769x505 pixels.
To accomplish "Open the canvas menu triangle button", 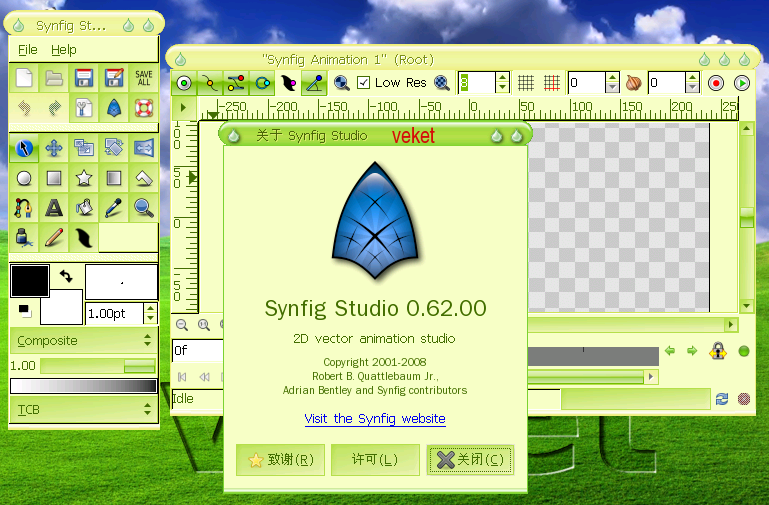I will [x=183, y=107].
